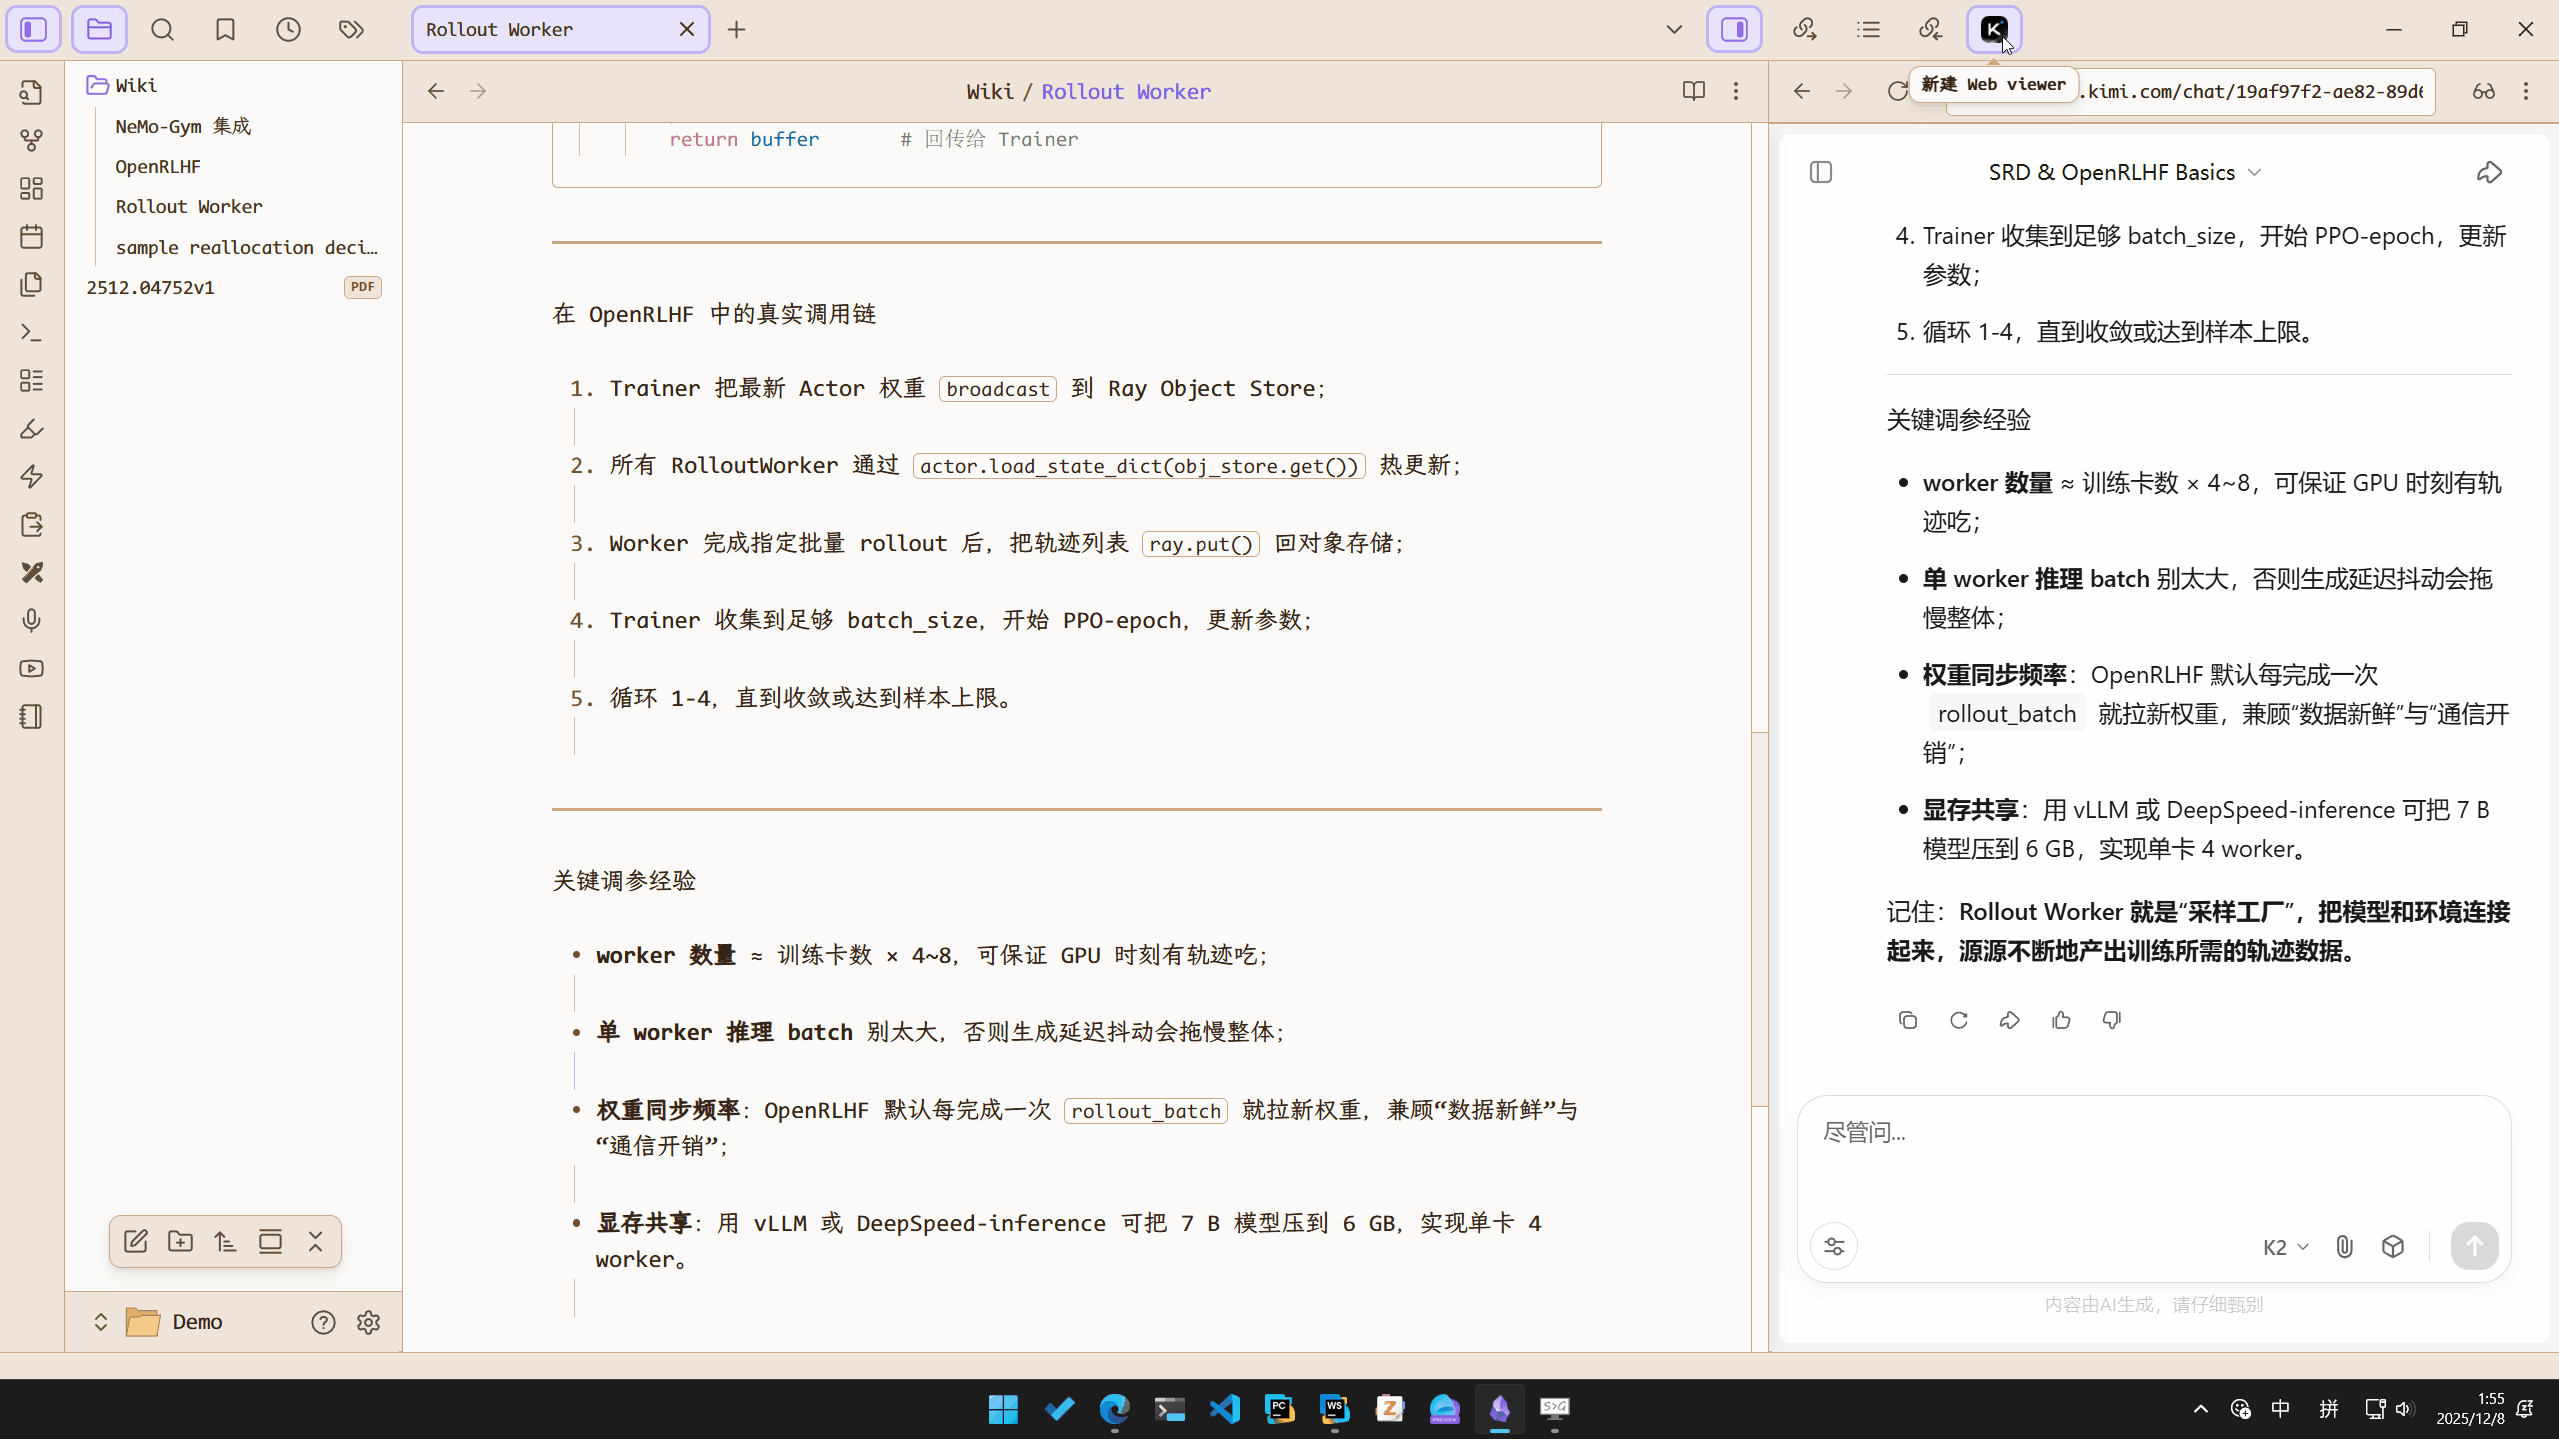Expand the tab list chevron
Viewport: 2559px width, 1439px height.
[x=1674, y=30]
